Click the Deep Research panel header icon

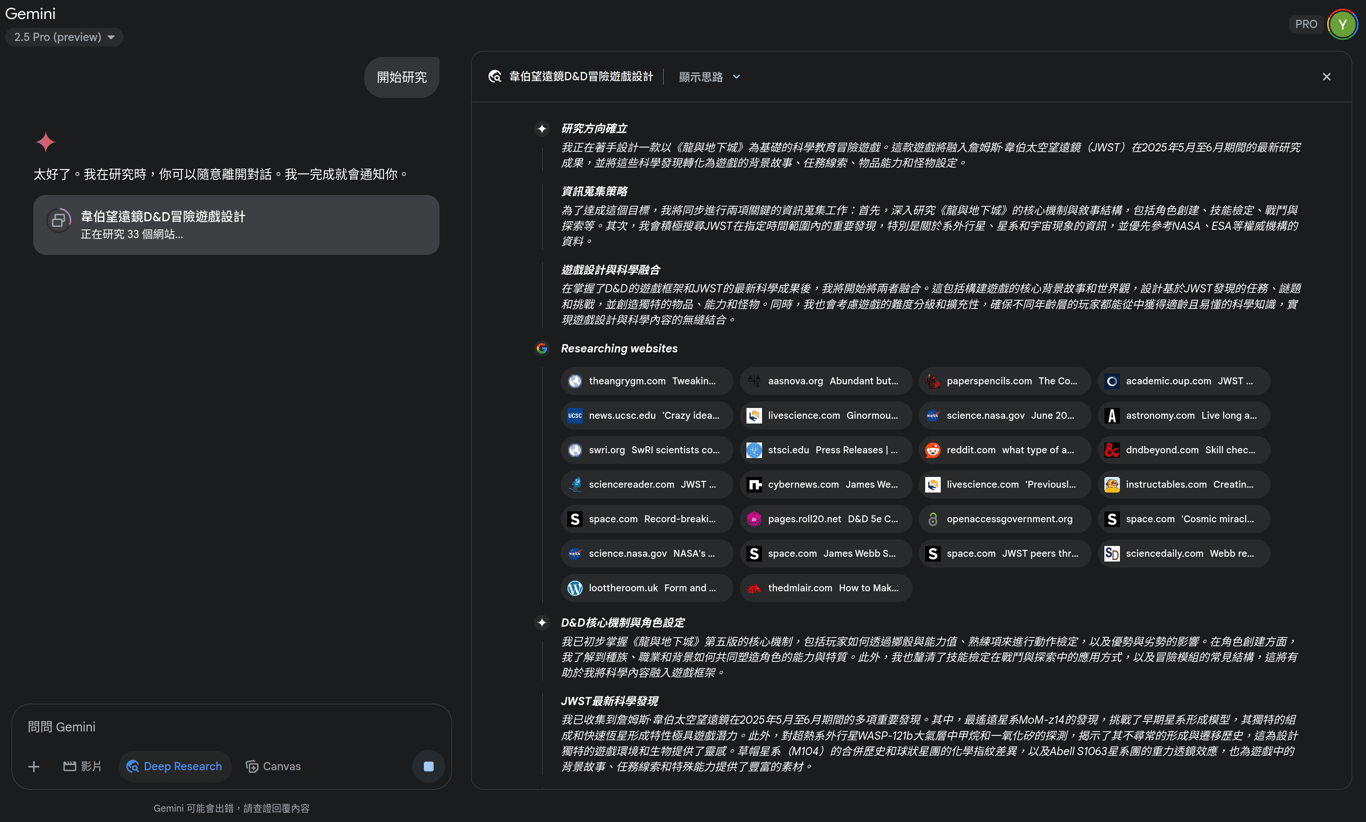coord(495,76)
